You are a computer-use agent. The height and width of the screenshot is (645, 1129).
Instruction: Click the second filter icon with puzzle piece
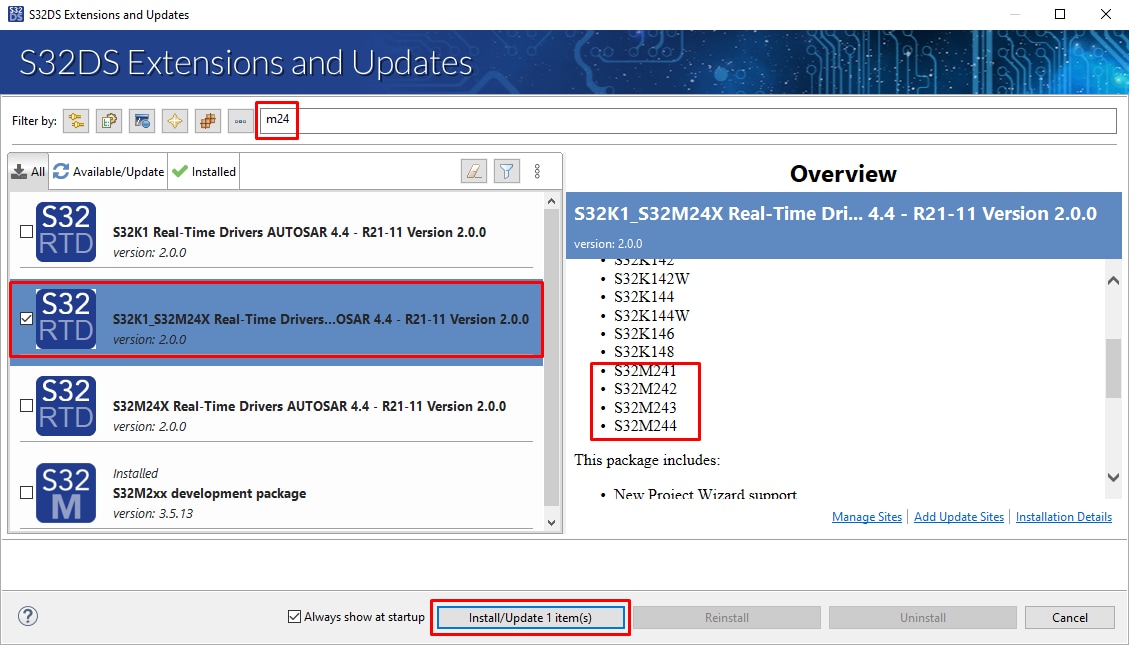pos(109,121)
